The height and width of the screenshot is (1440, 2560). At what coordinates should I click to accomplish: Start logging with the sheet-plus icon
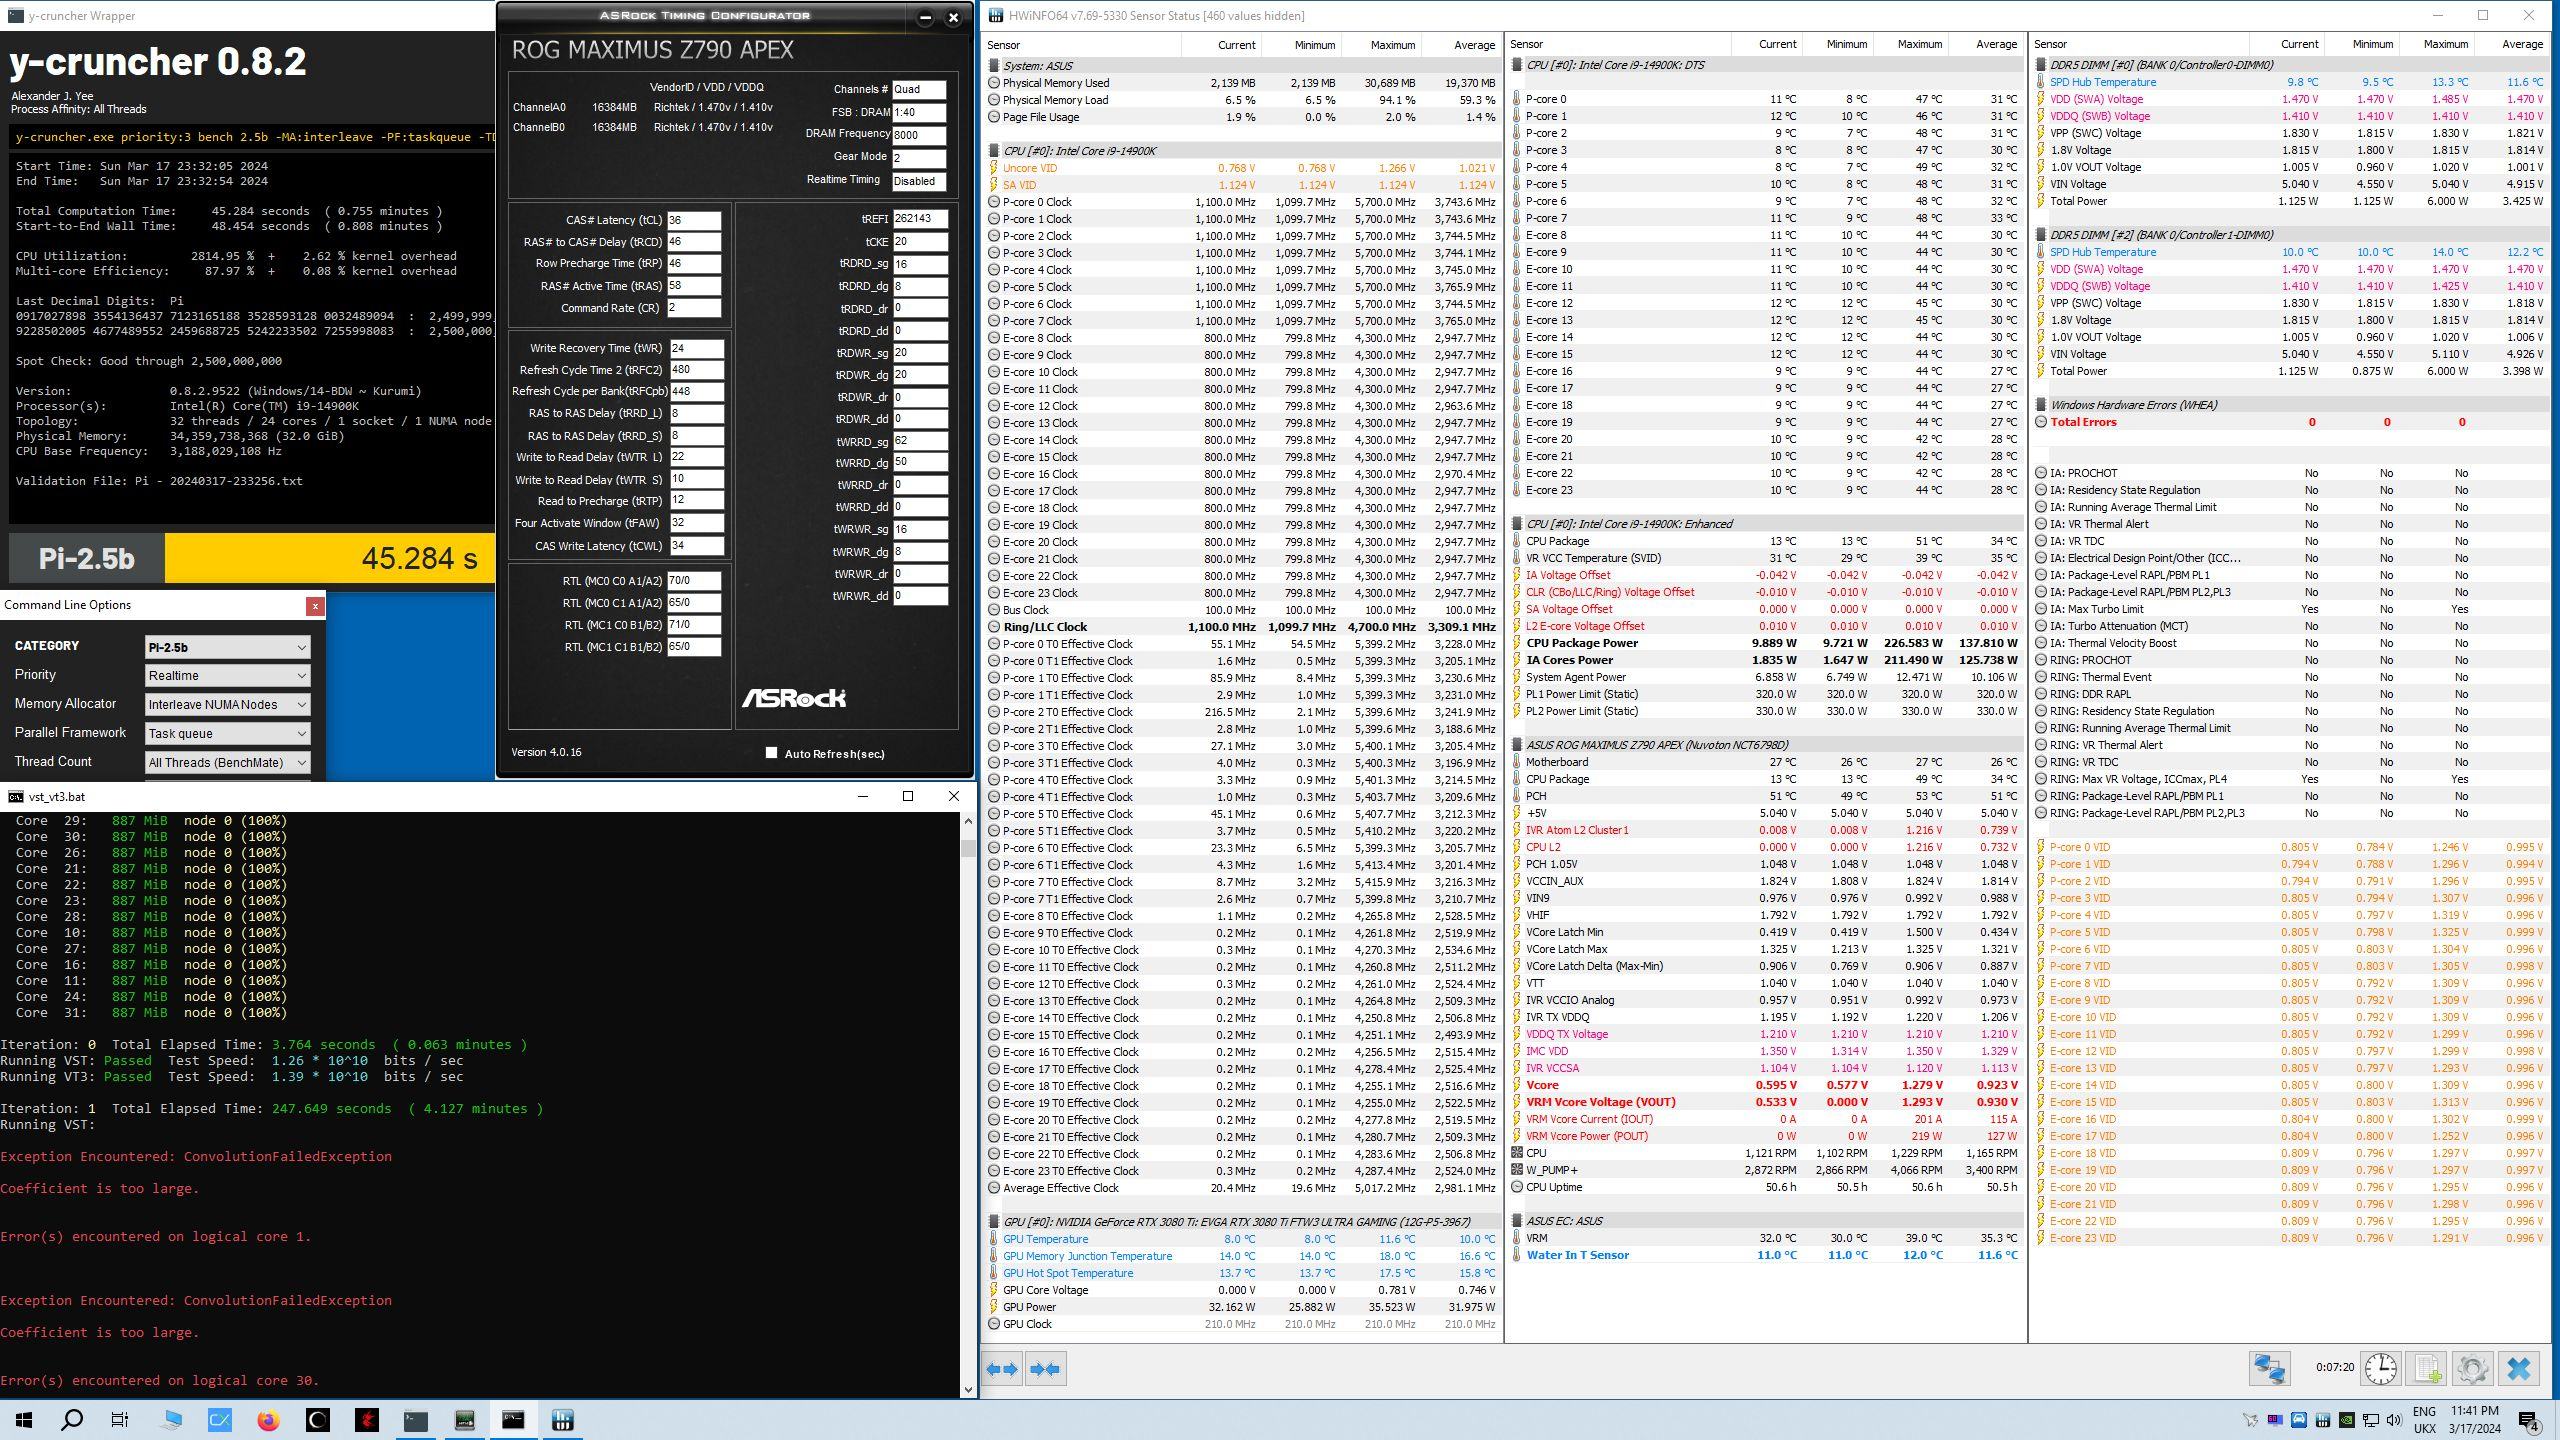point(2426,1369)
